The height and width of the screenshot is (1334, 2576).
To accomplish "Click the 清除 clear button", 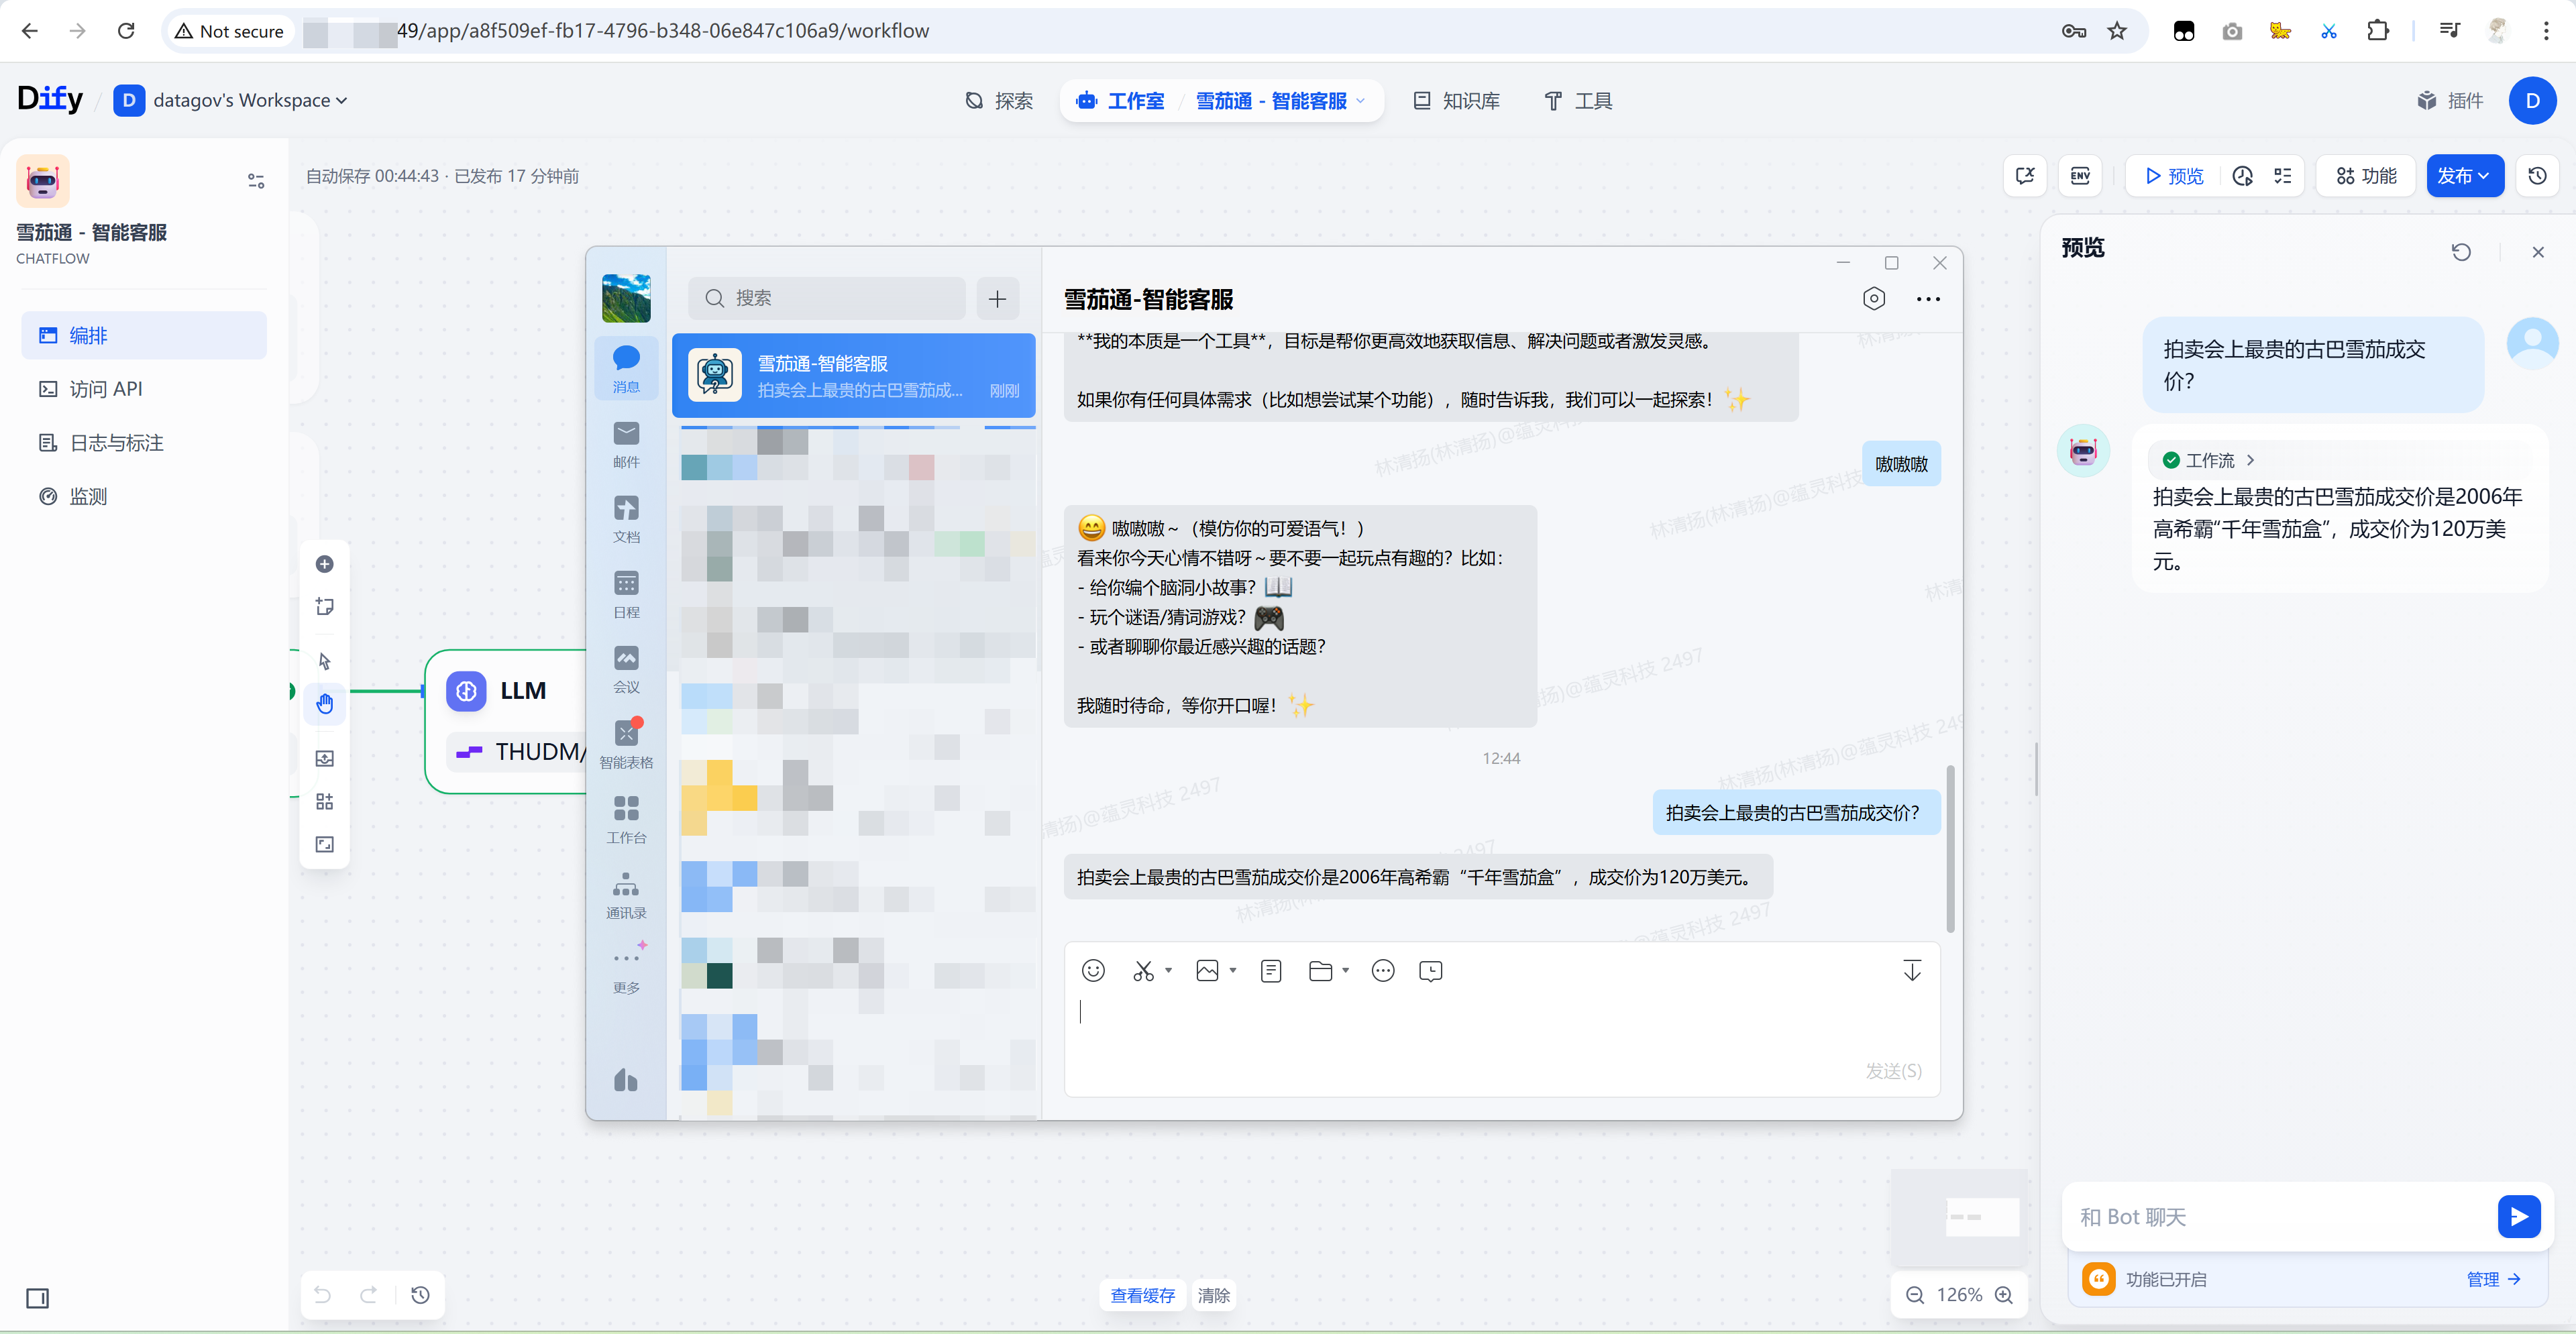I will pos(1213,1295).
